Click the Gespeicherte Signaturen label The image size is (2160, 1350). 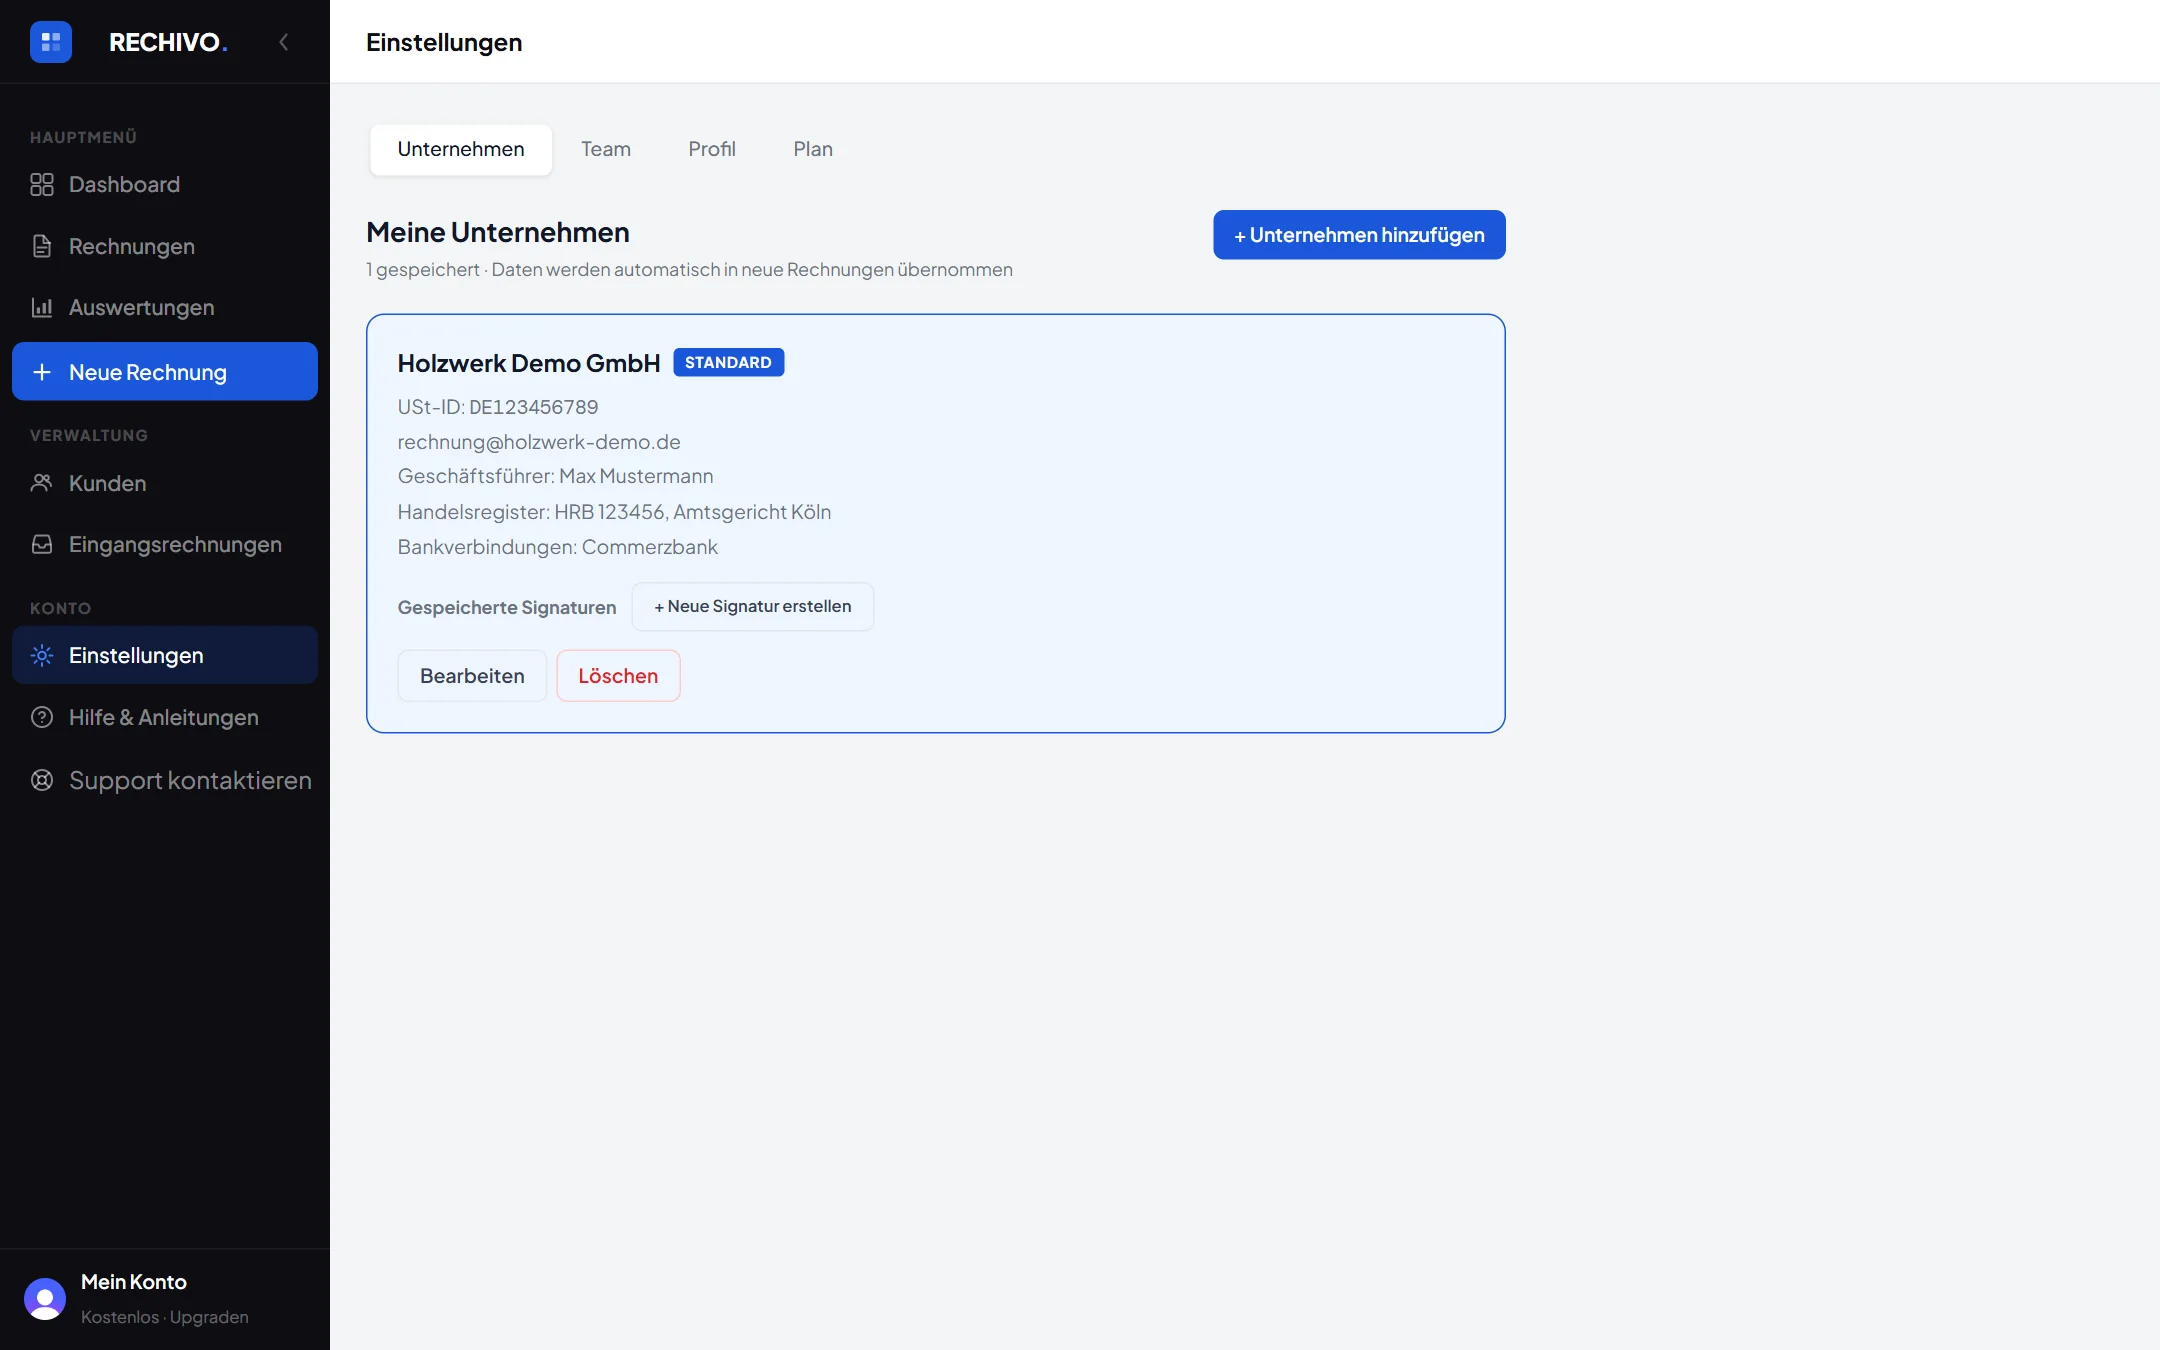click(x=507, y=607)
